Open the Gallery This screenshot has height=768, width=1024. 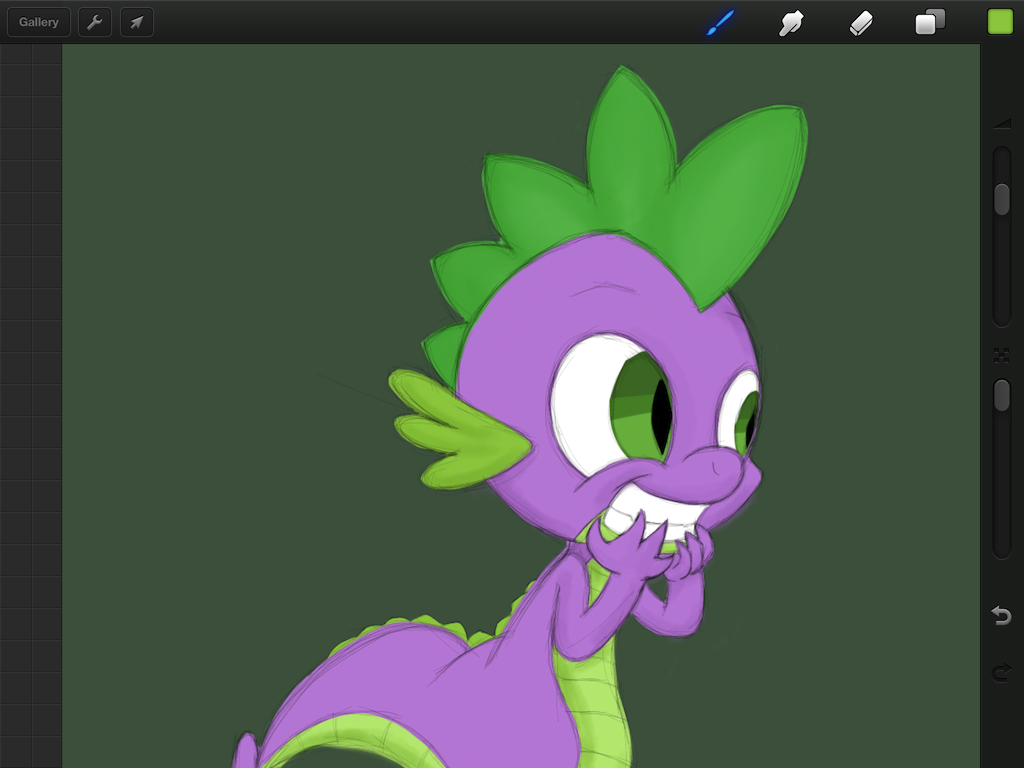(39, 22)
